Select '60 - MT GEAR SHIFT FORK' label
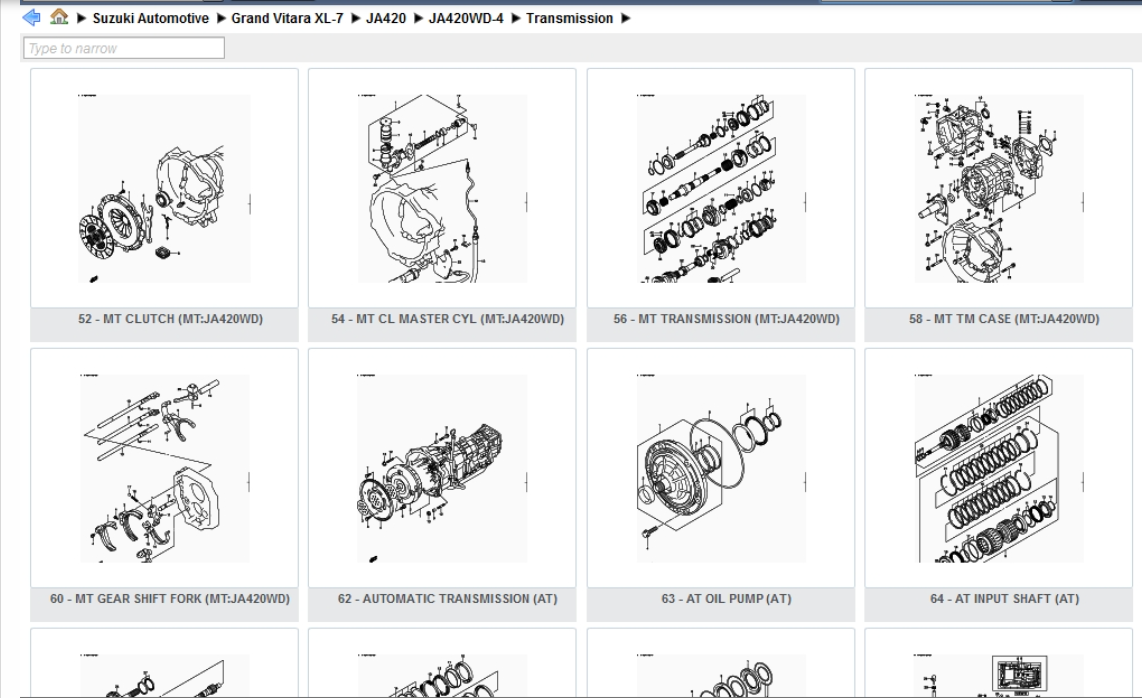The width and height of the screenshot is (1142, 698). coord(170,598)
